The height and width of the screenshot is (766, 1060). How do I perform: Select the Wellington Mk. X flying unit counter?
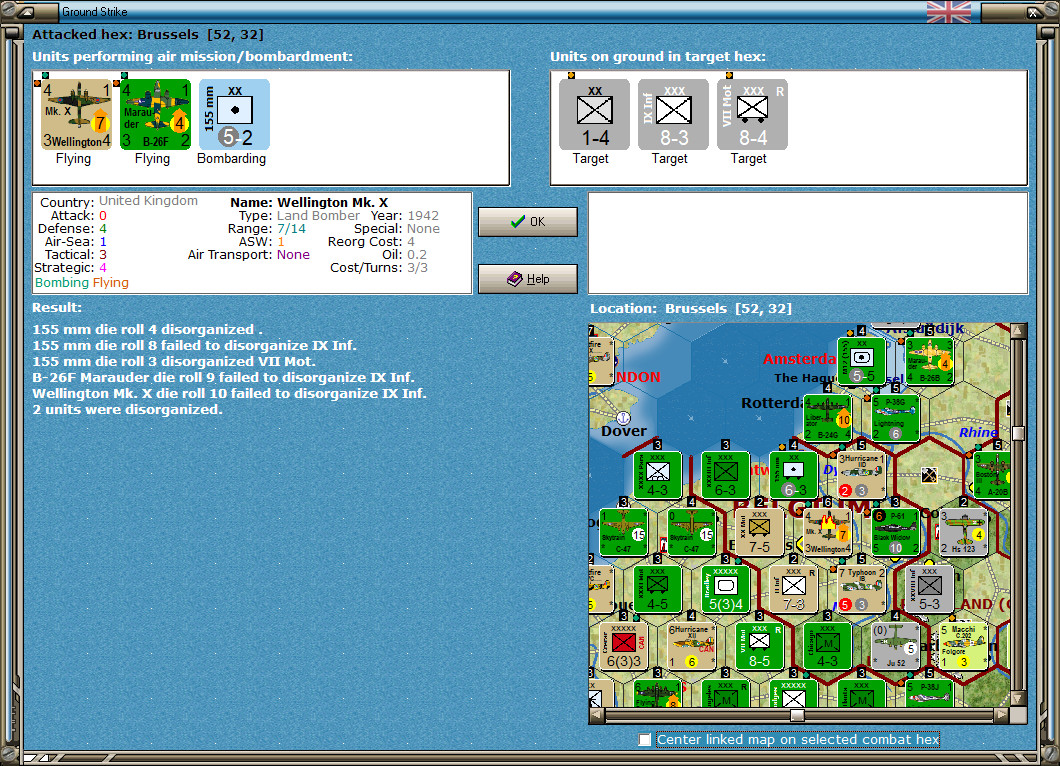76,114
